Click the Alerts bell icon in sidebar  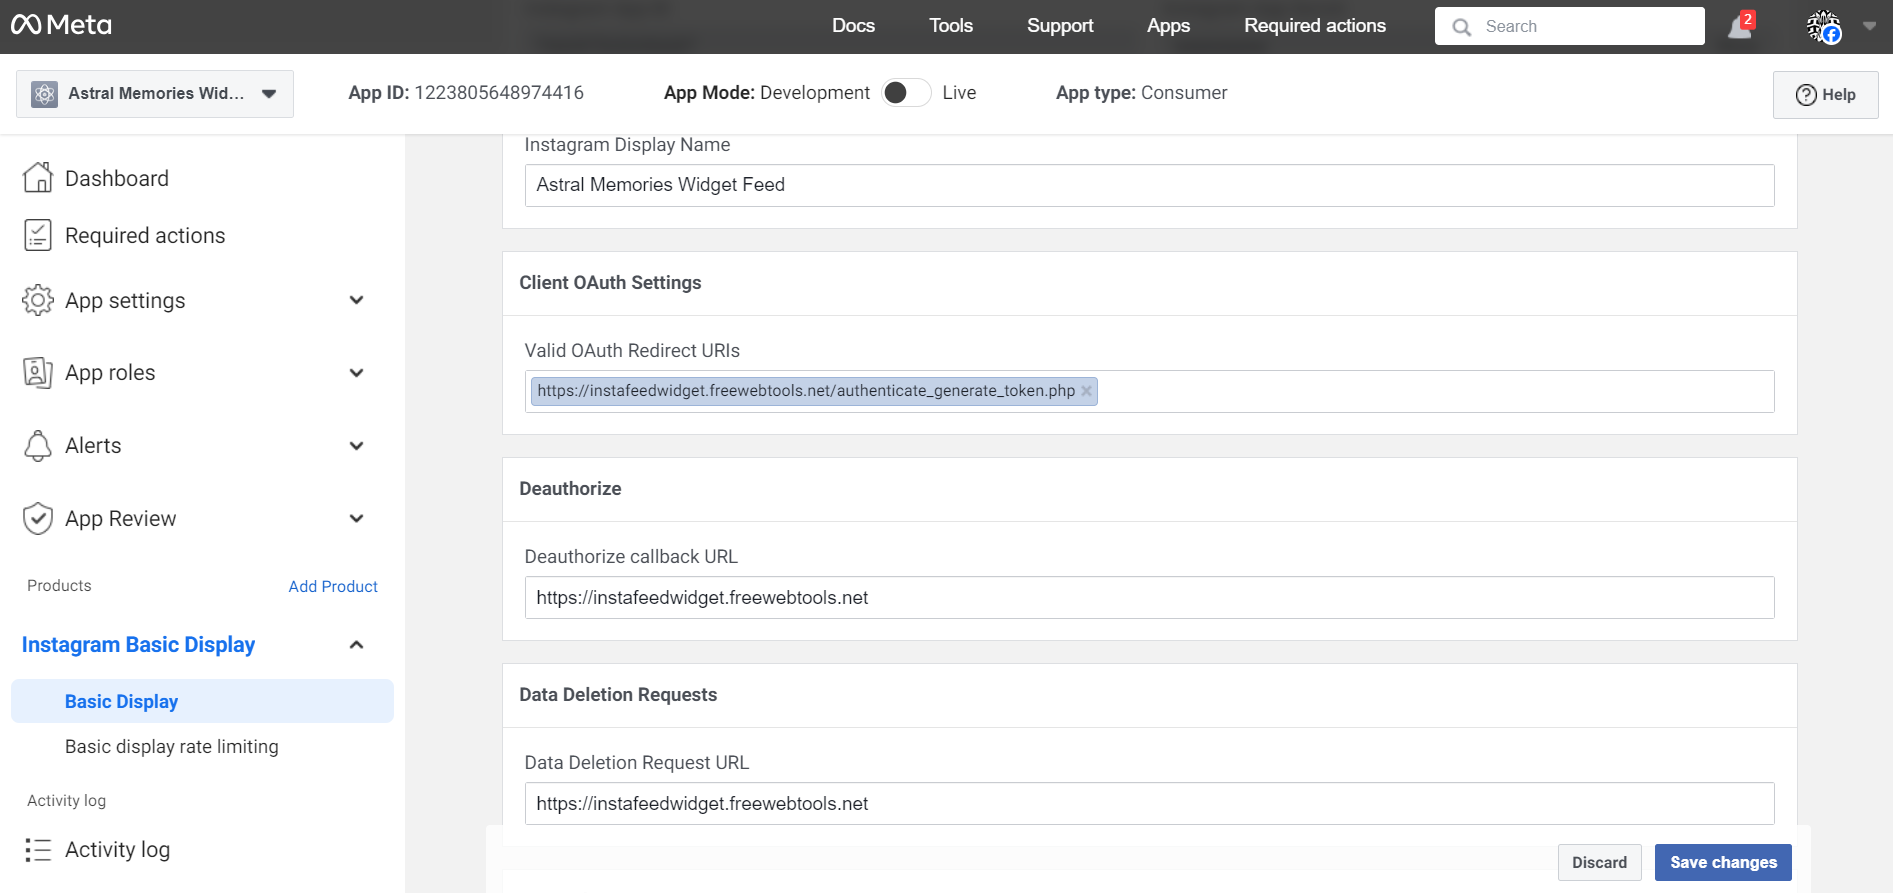click(x=38, y=446)
